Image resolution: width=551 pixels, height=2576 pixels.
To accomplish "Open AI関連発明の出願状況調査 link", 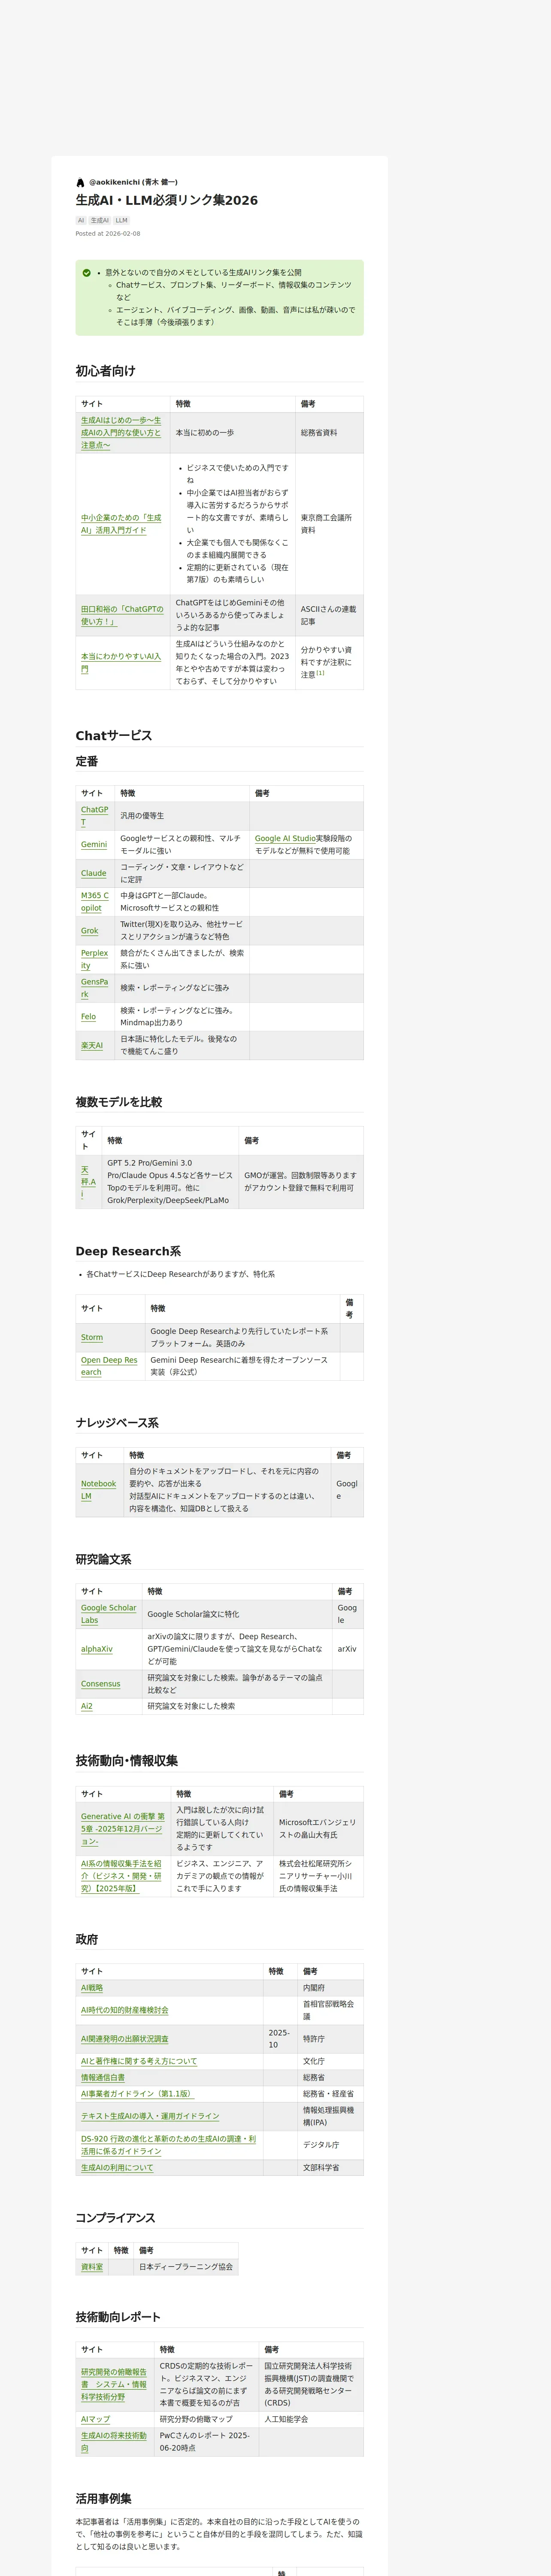I will click(x=125, y=2039).
